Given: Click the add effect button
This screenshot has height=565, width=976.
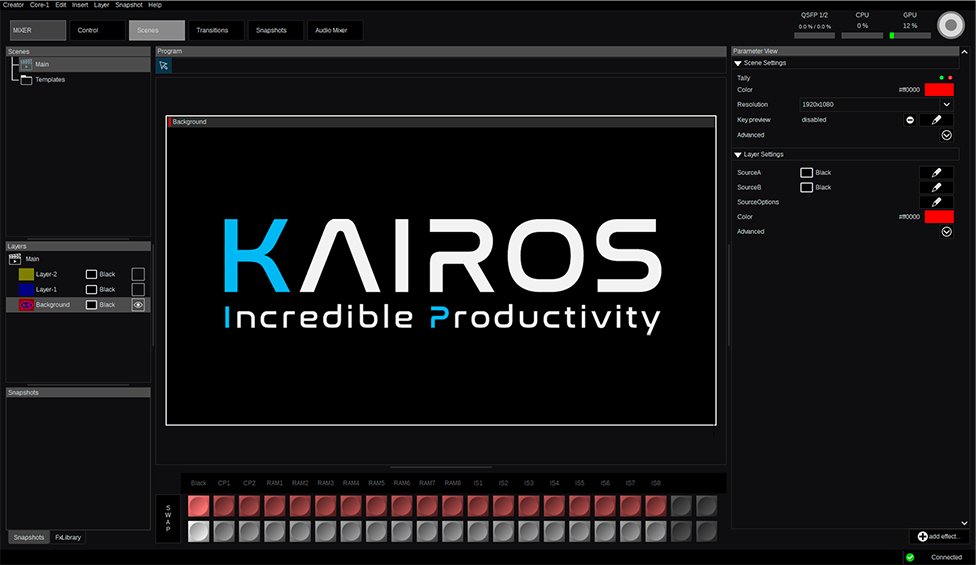Looking at the screenshot, I should click(x=939, y=536).
